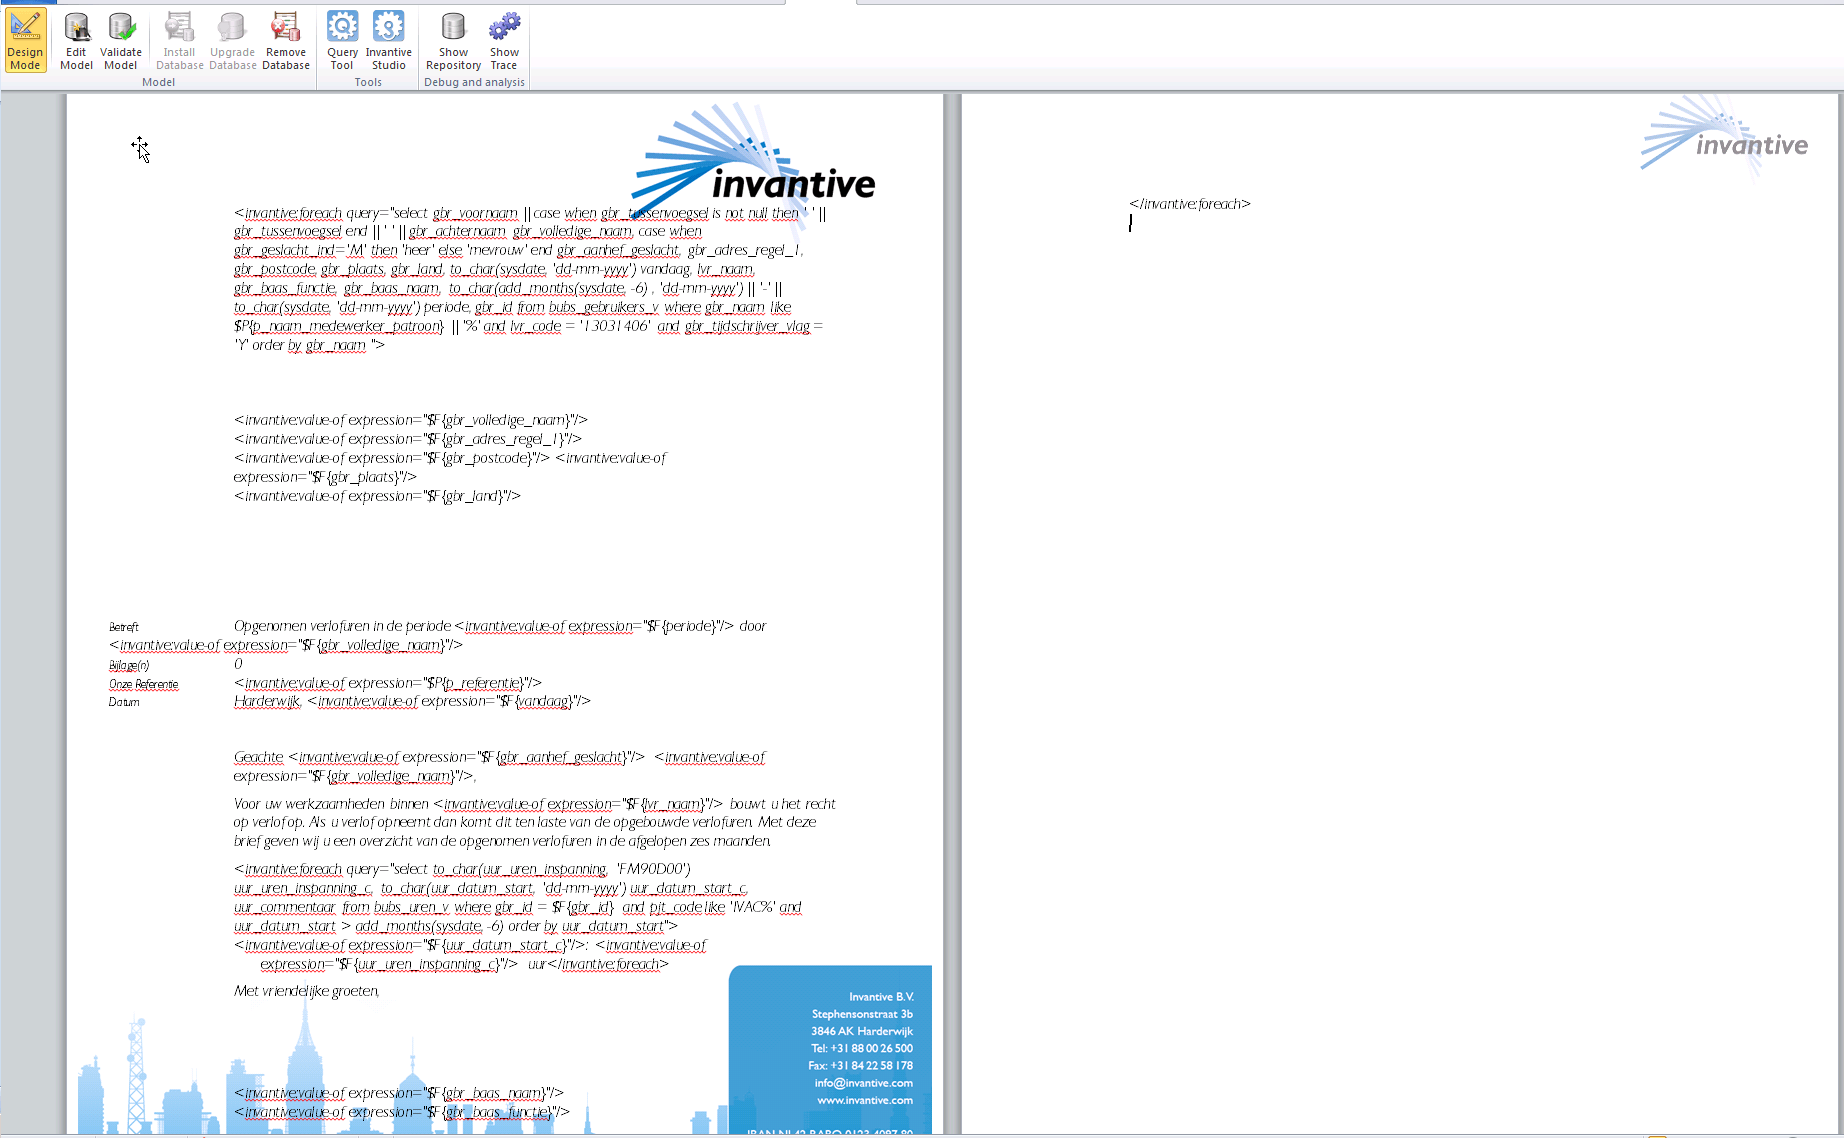Screen dimensions: 1844x1138
Task: Click 'Invantive B.V.' in address block
Action: tap(881, 997)
